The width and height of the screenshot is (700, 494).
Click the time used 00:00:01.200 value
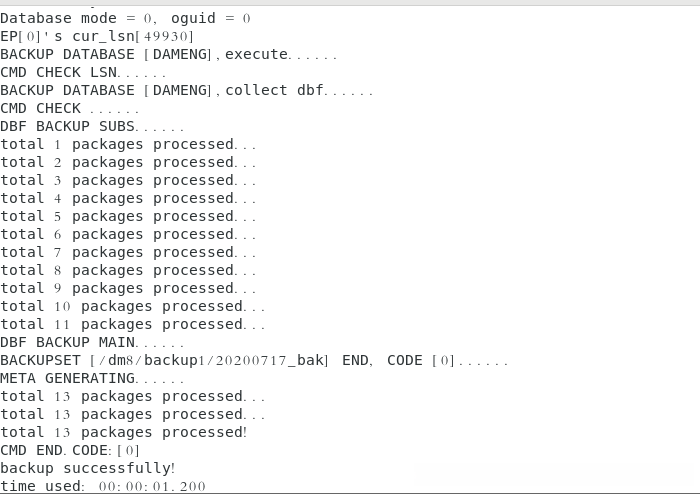(x=152, y=486)
